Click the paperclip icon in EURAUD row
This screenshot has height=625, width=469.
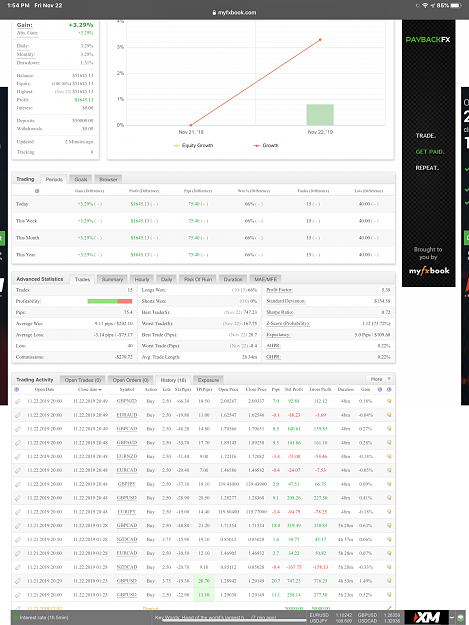click(x=18, y=415)
